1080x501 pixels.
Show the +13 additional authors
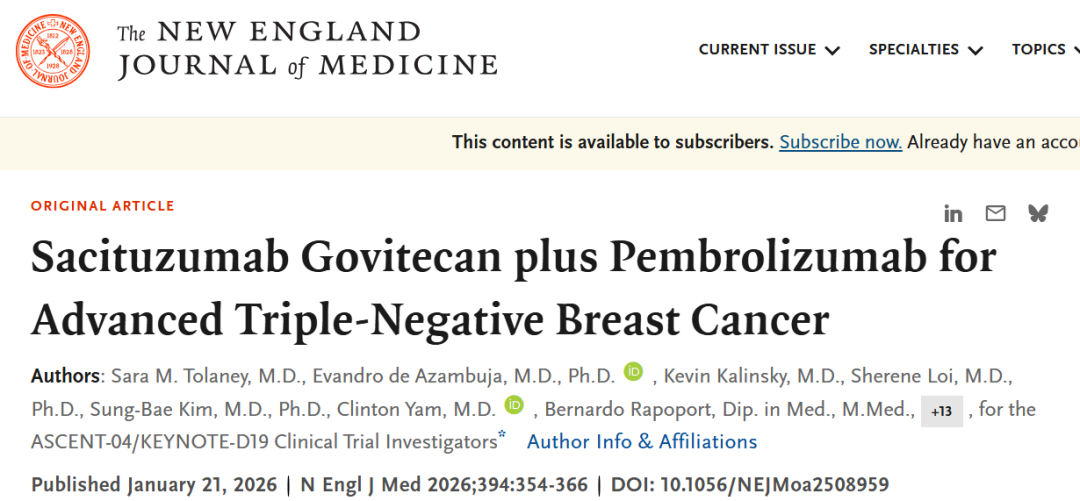pyautogui.click(x=942, y=412)
